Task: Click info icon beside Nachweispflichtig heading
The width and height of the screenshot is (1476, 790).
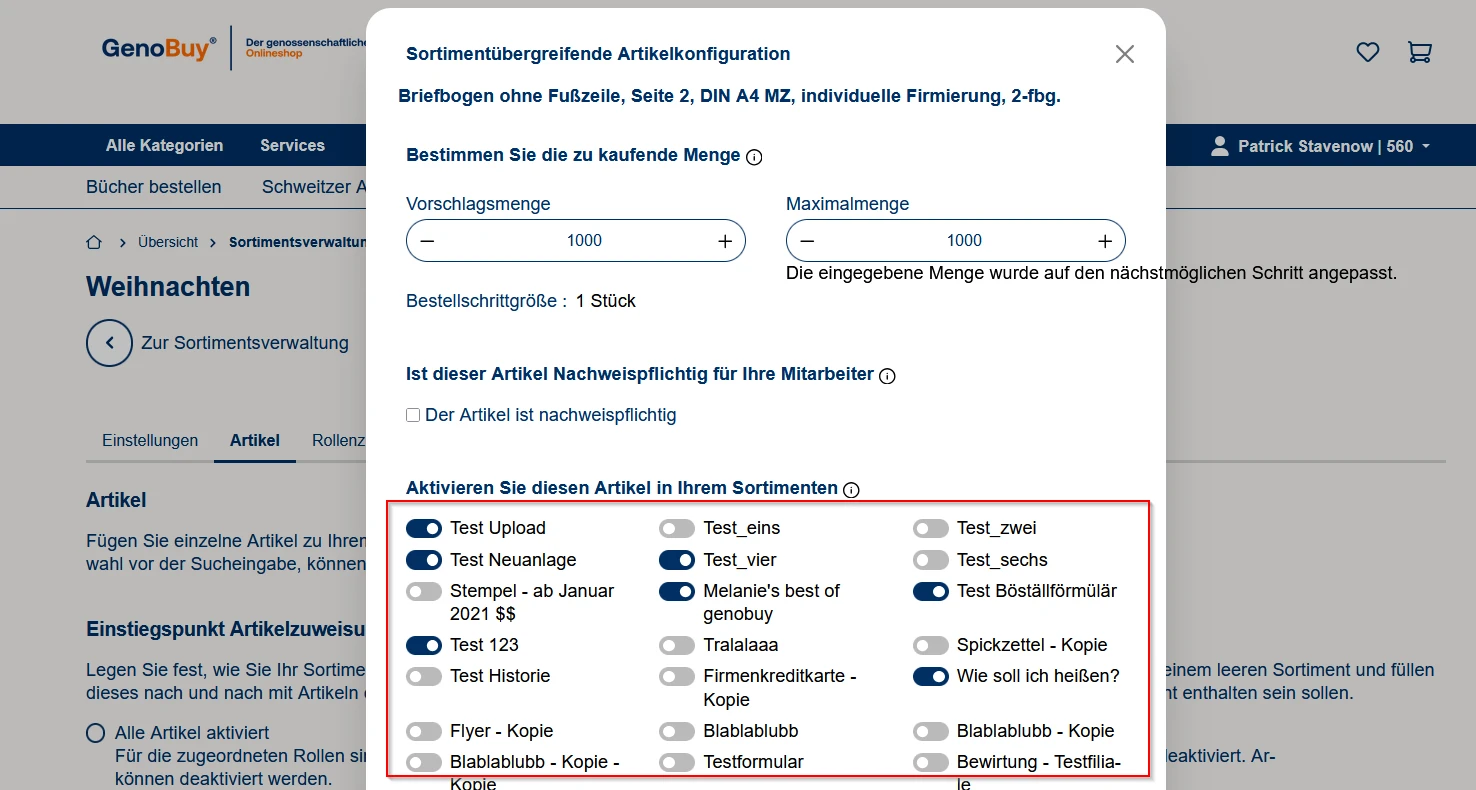Action: coord(887,376)
